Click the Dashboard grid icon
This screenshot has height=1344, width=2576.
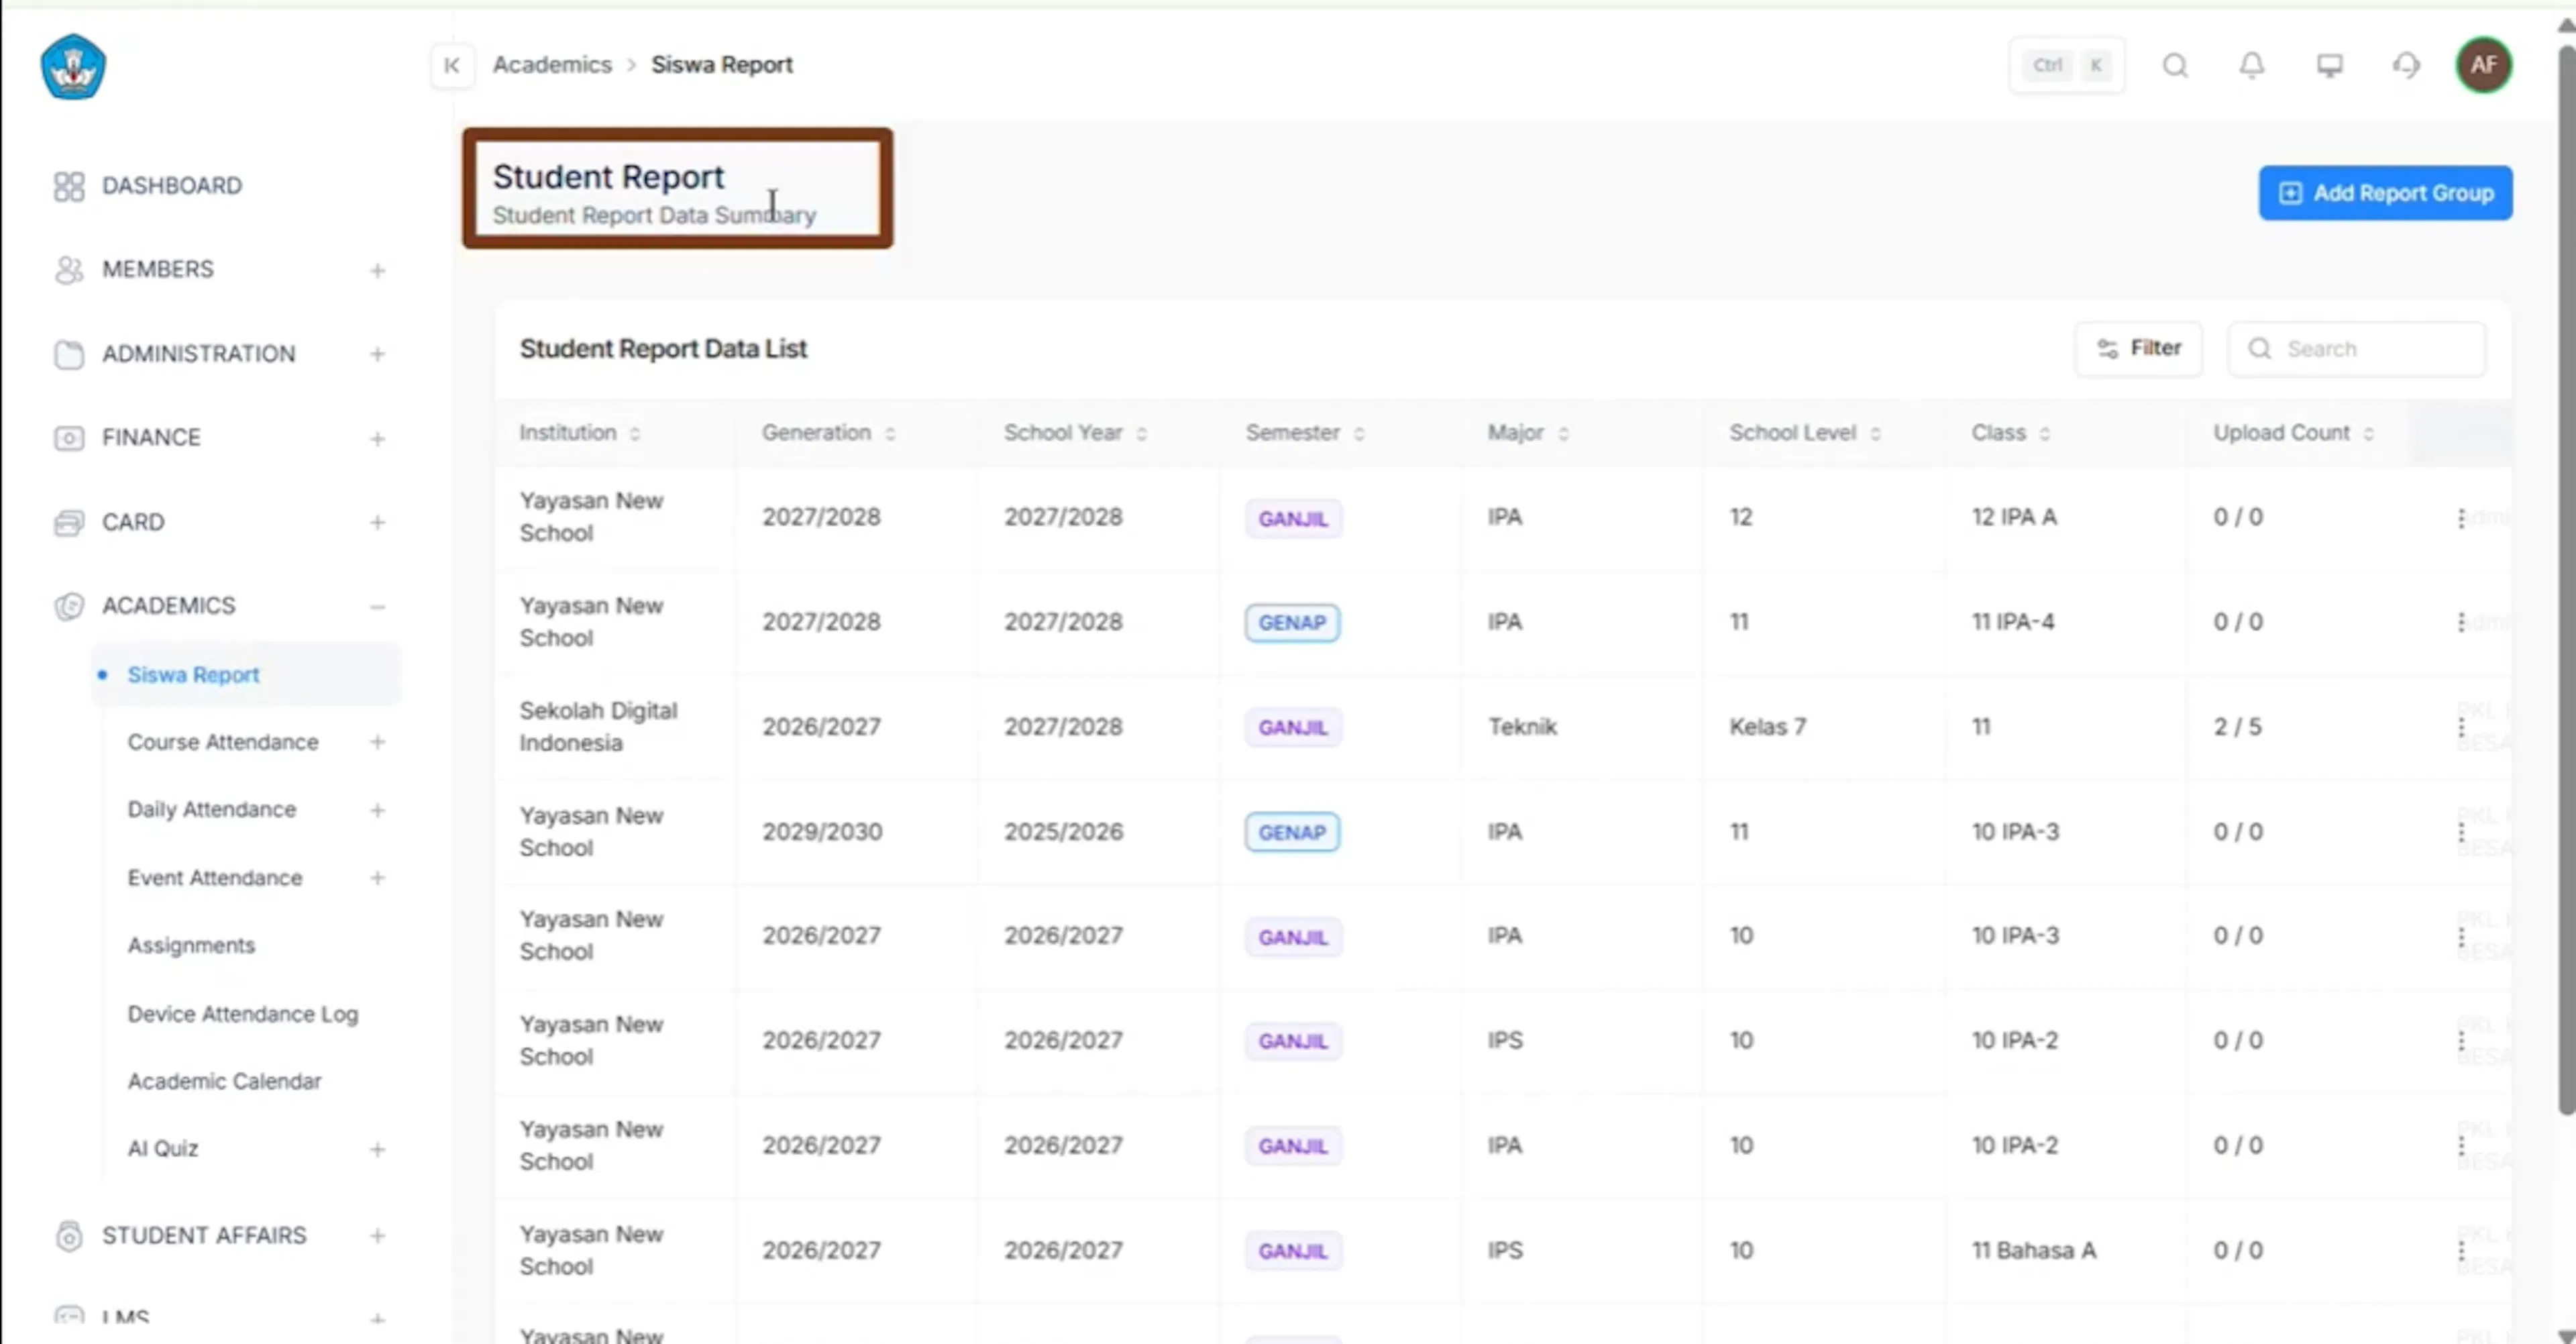(69, 186)
